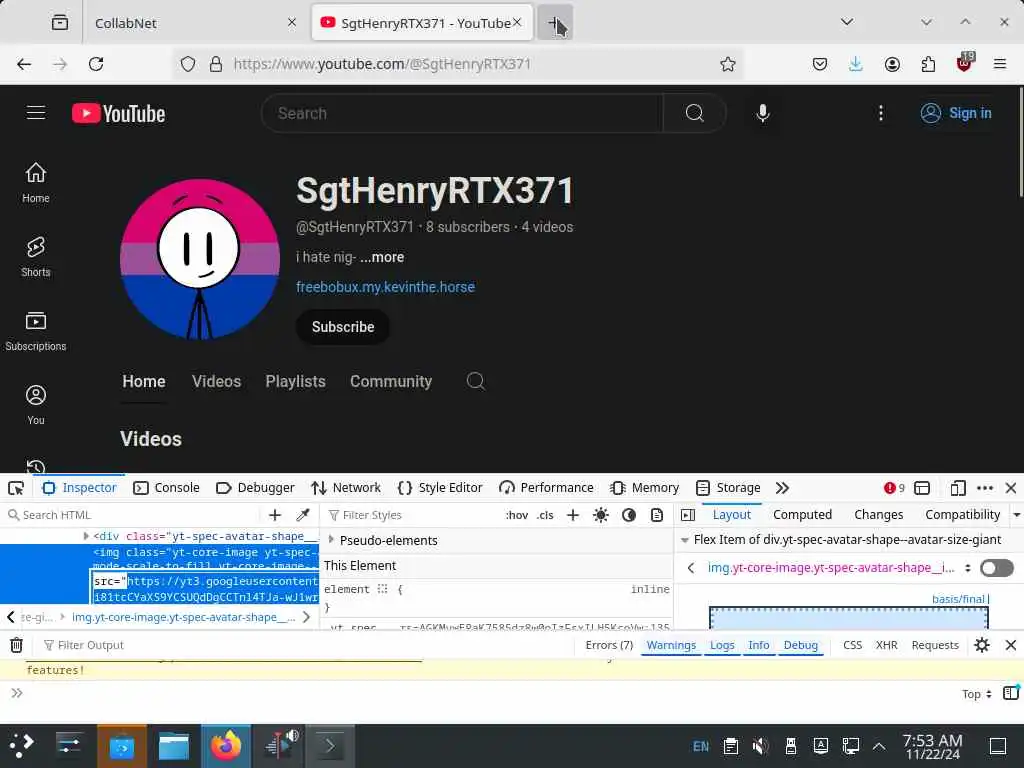Open YouTube settings three-dot menu
This screenshot has width=1024, height=768.
pyautogui.click(x=881, y=114)
